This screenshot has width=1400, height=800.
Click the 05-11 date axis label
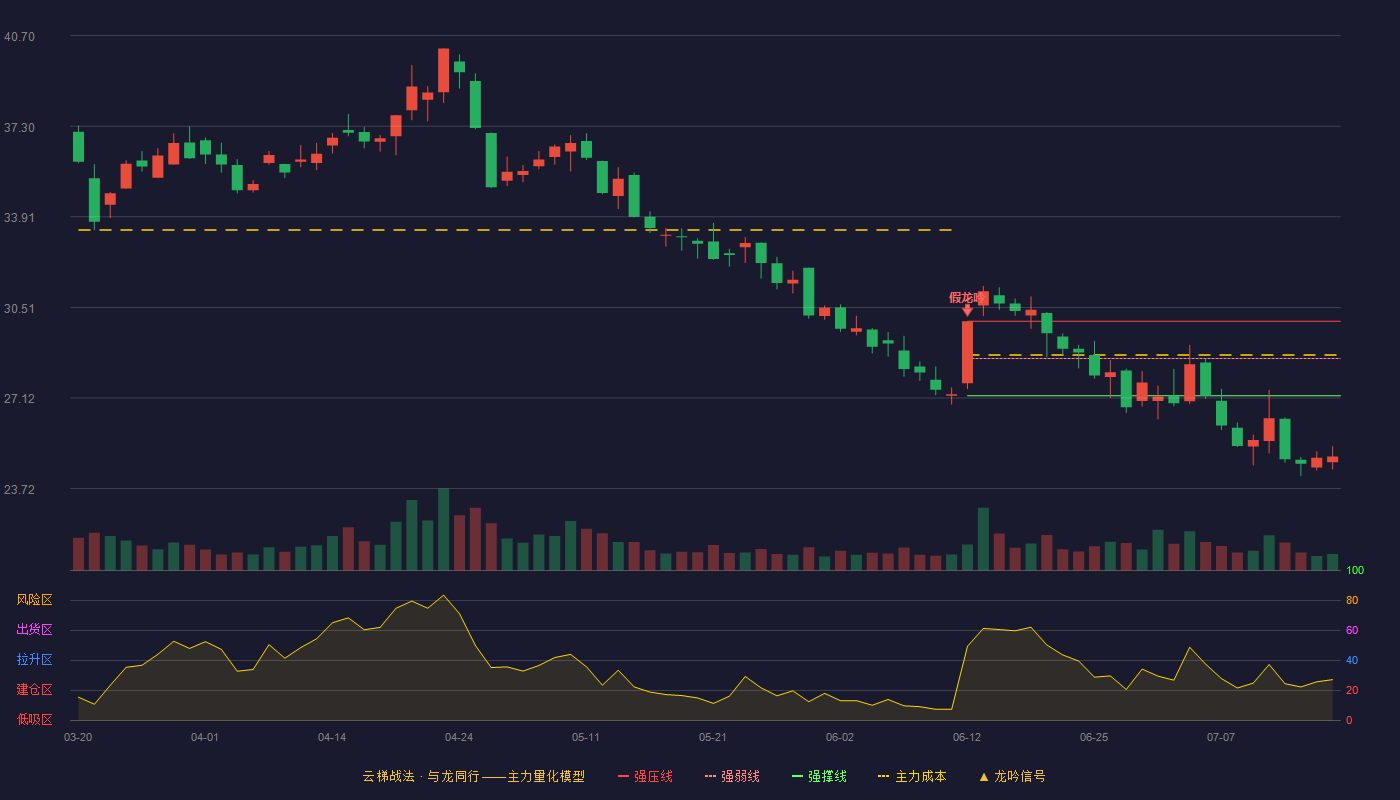point(586,737)
